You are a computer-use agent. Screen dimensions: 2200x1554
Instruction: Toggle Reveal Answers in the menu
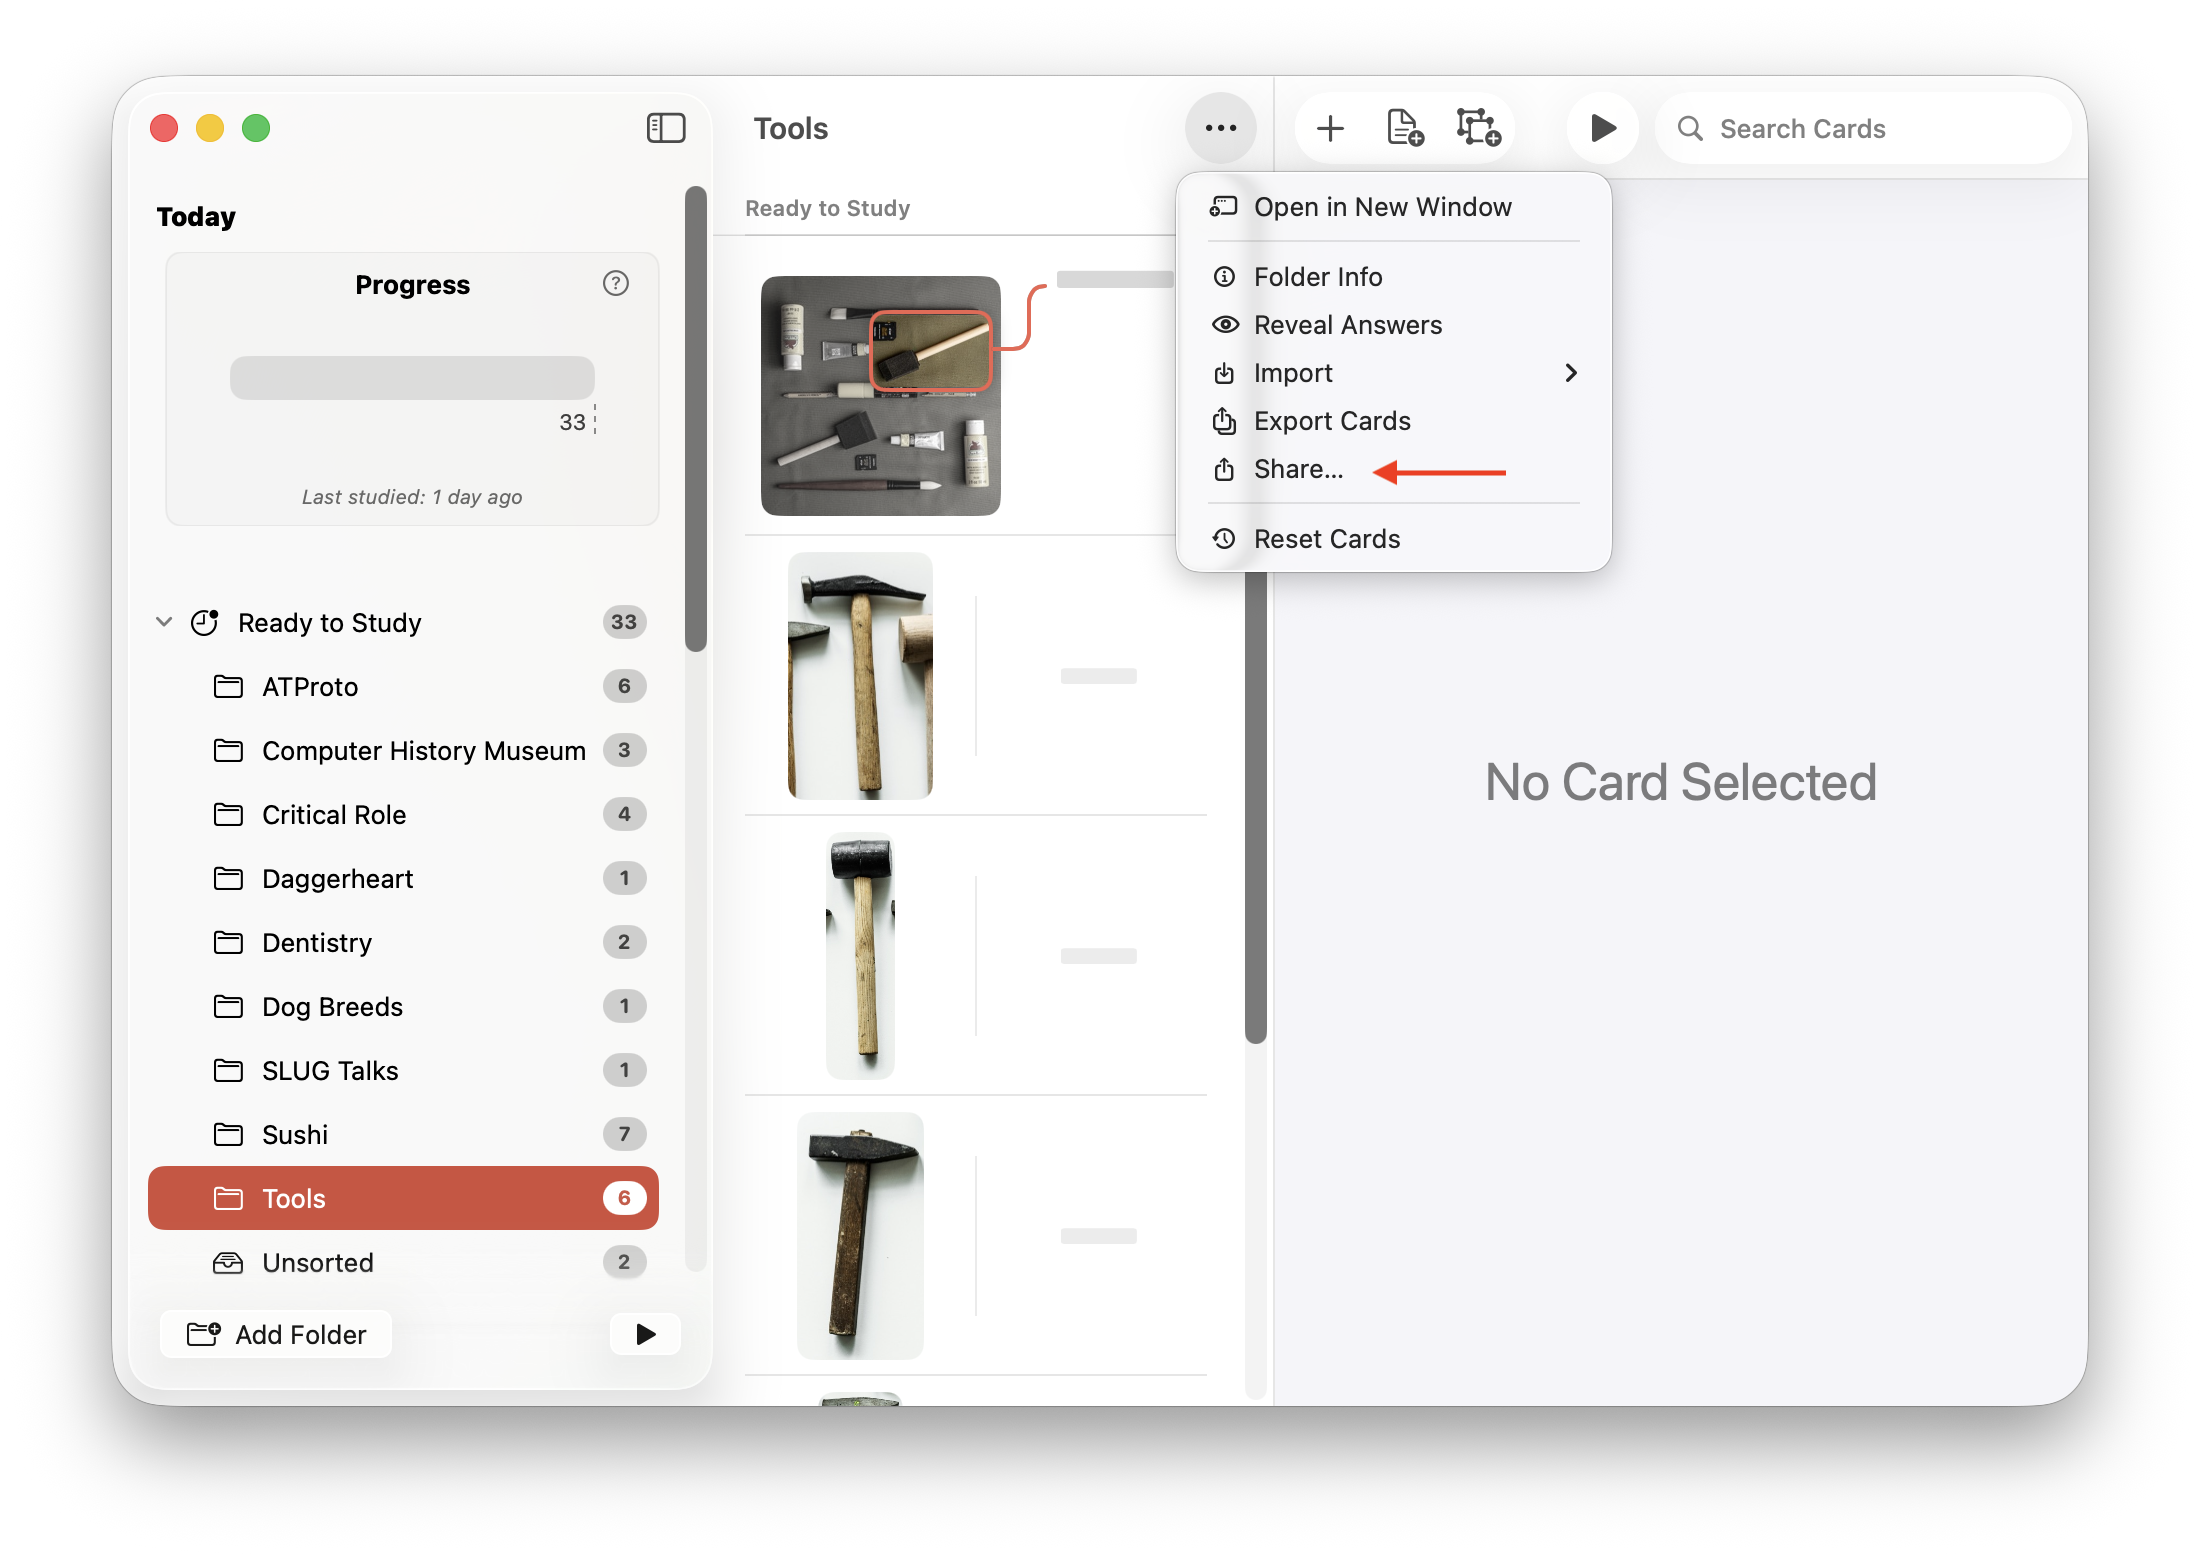[x=1346, y=325]
